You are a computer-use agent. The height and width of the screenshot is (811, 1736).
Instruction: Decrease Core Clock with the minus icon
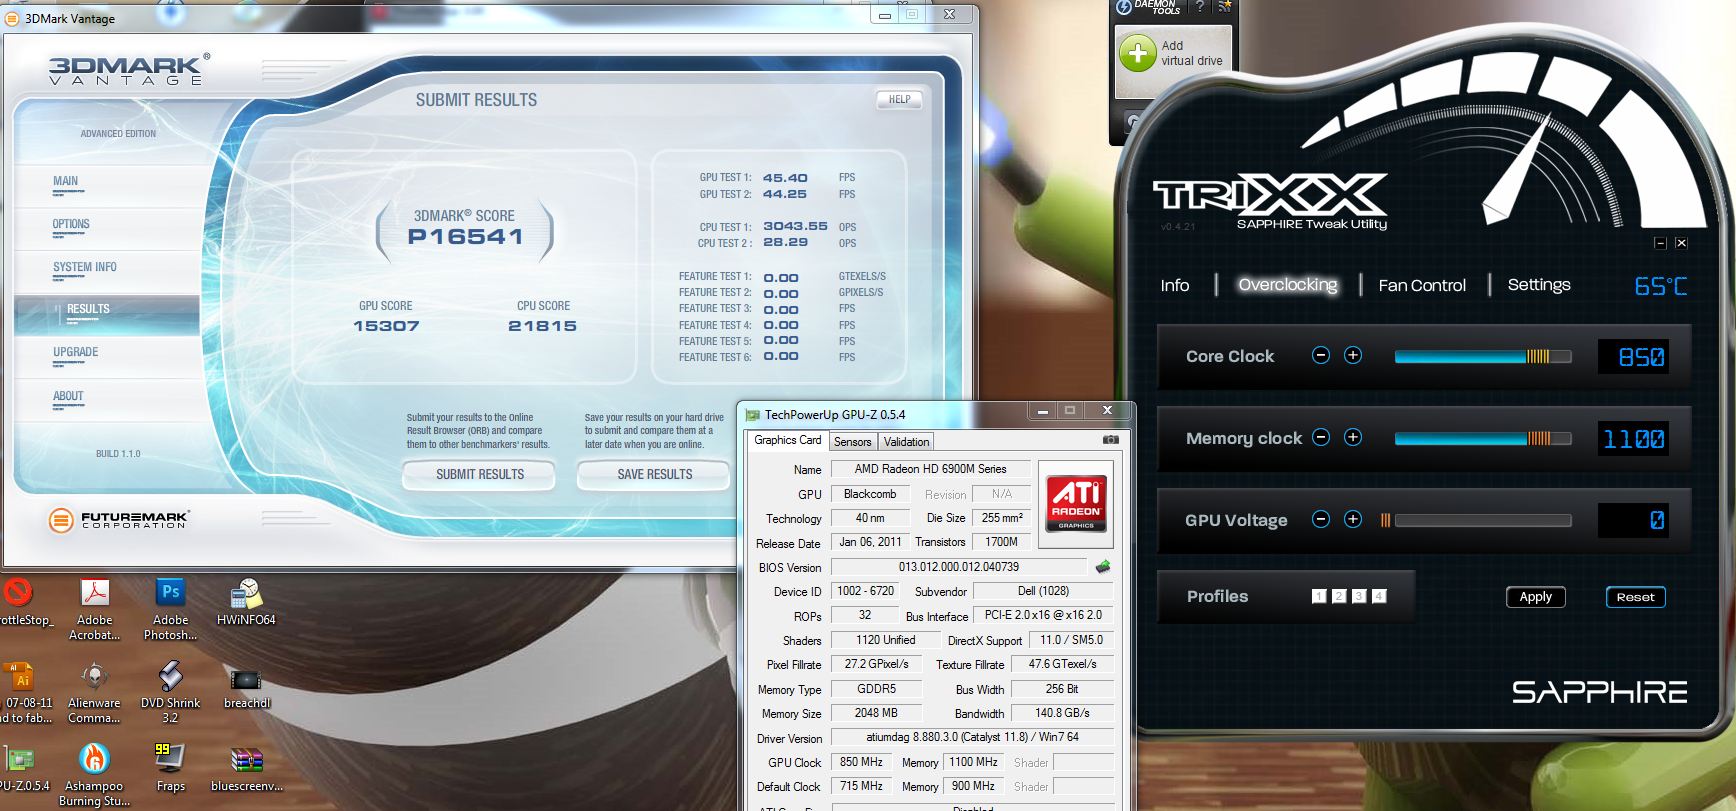coord(1321,355)
